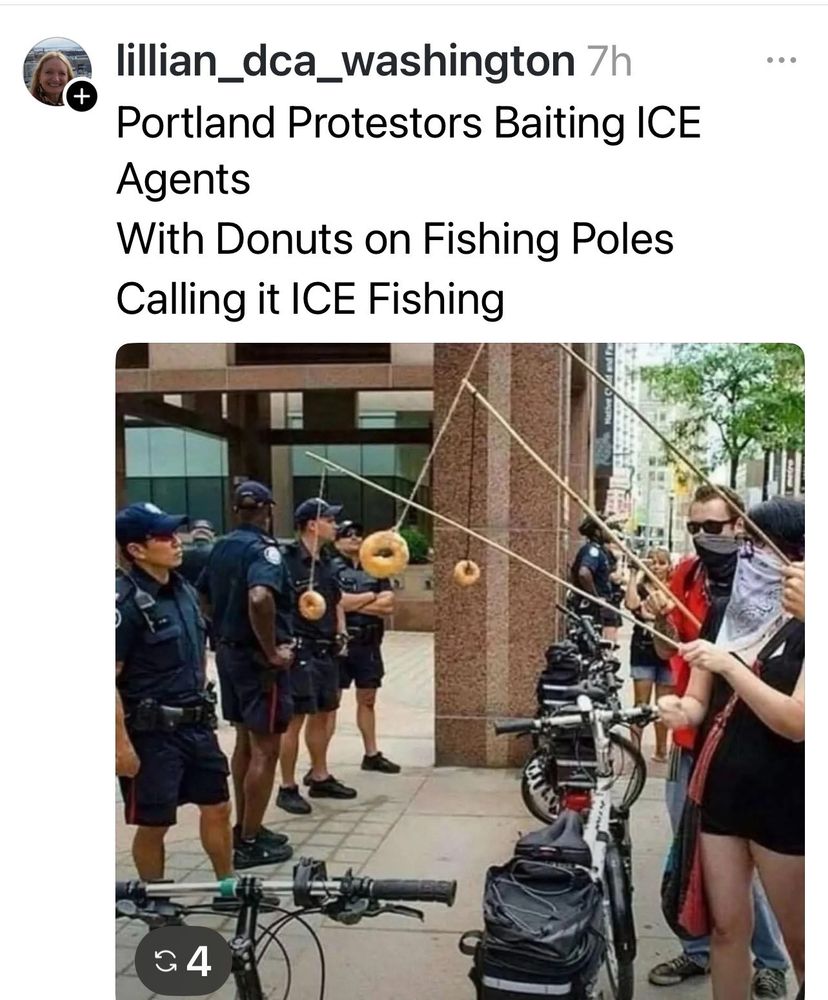This screenshot has width=828, height=1000.
Task: Open the attached protest photo
Action: [x=460, y=671]
